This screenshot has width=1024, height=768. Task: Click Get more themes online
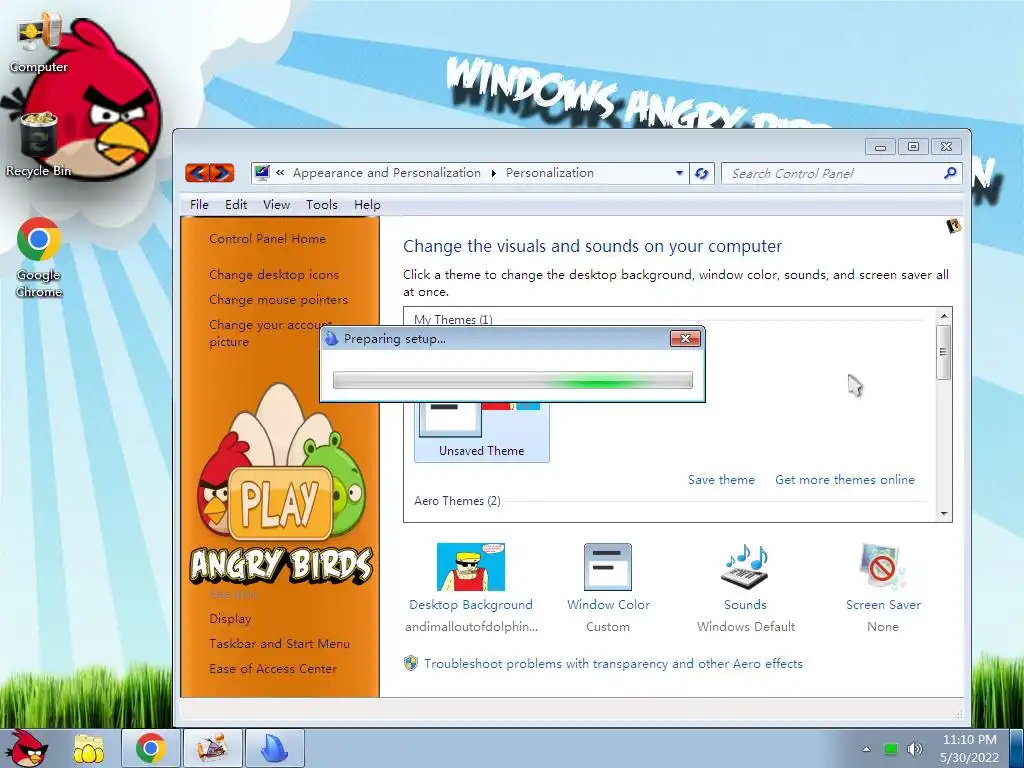click(x=845, y=479)
